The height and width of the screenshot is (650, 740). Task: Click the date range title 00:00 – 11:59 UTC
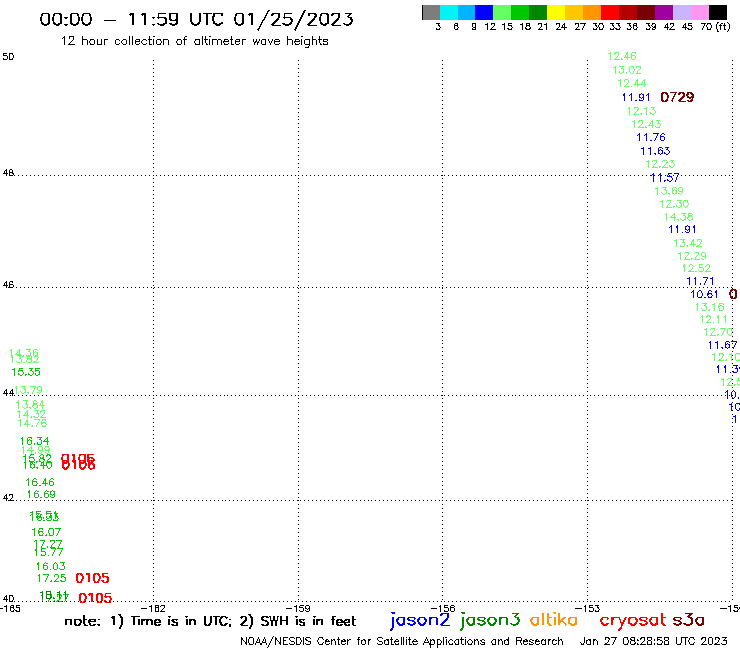[x=196, y=19]
